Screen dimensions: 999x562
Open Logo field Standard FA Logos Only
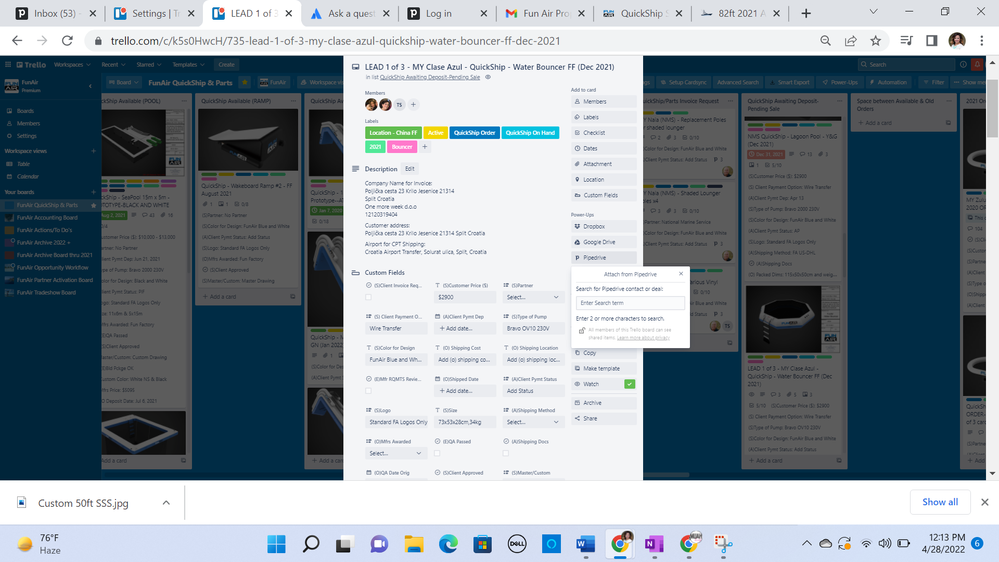[x=398, y=422]
